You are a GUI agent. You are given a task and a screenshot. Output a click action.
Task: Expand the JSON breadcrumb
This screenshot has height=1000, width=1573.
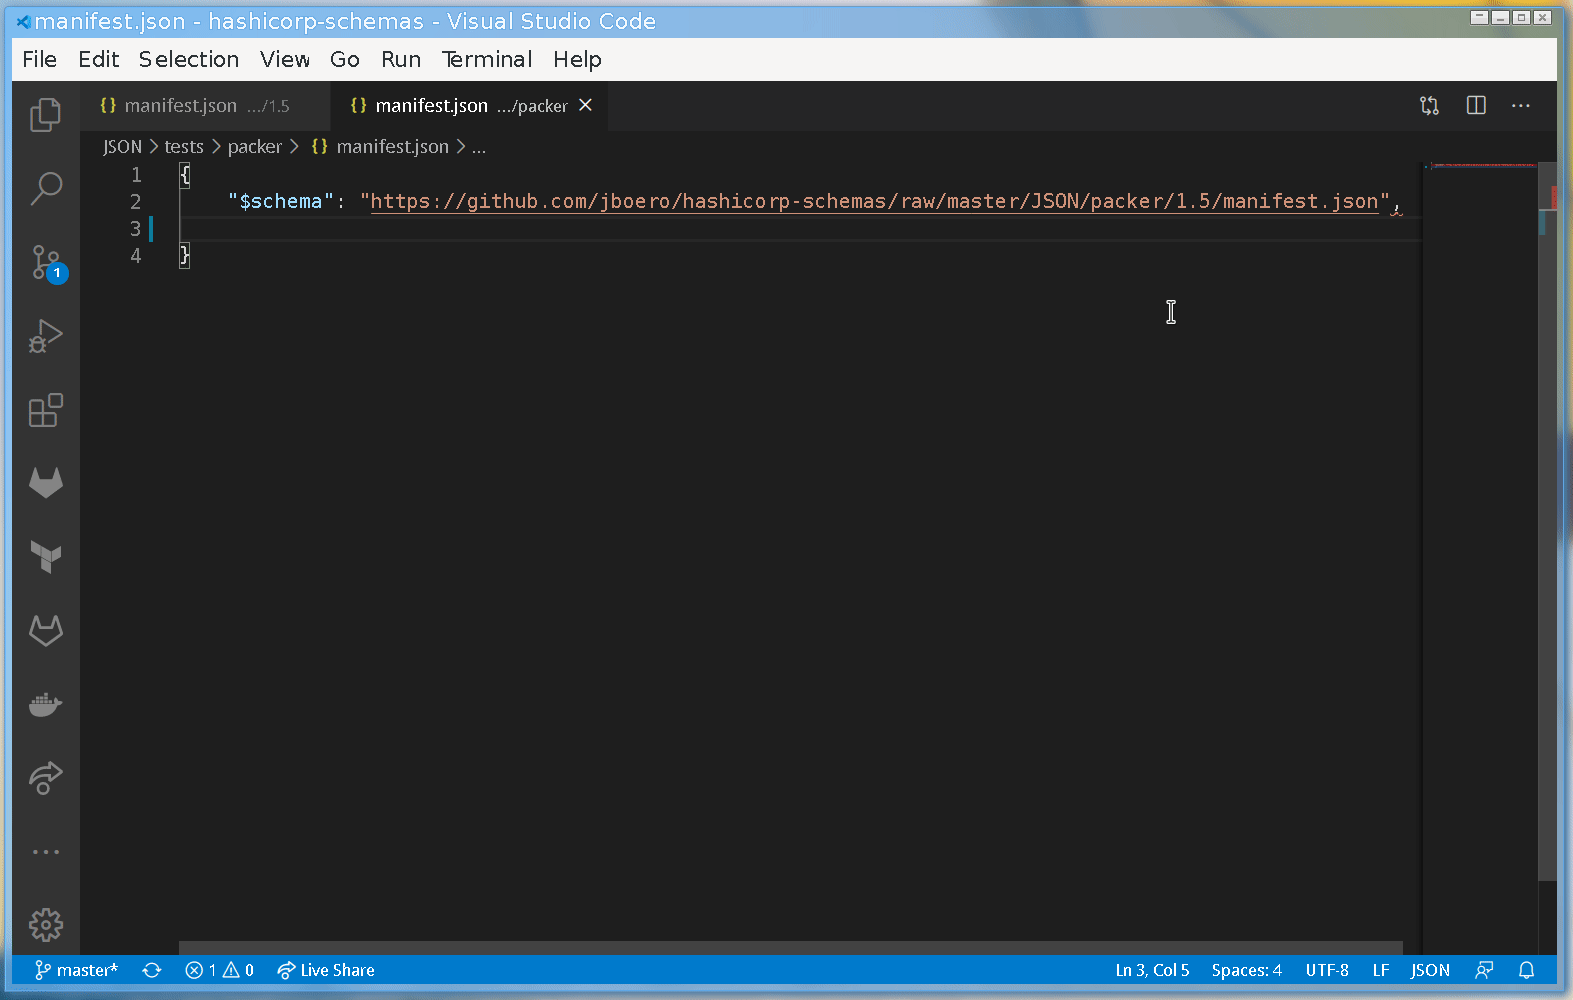click(122, 147)
